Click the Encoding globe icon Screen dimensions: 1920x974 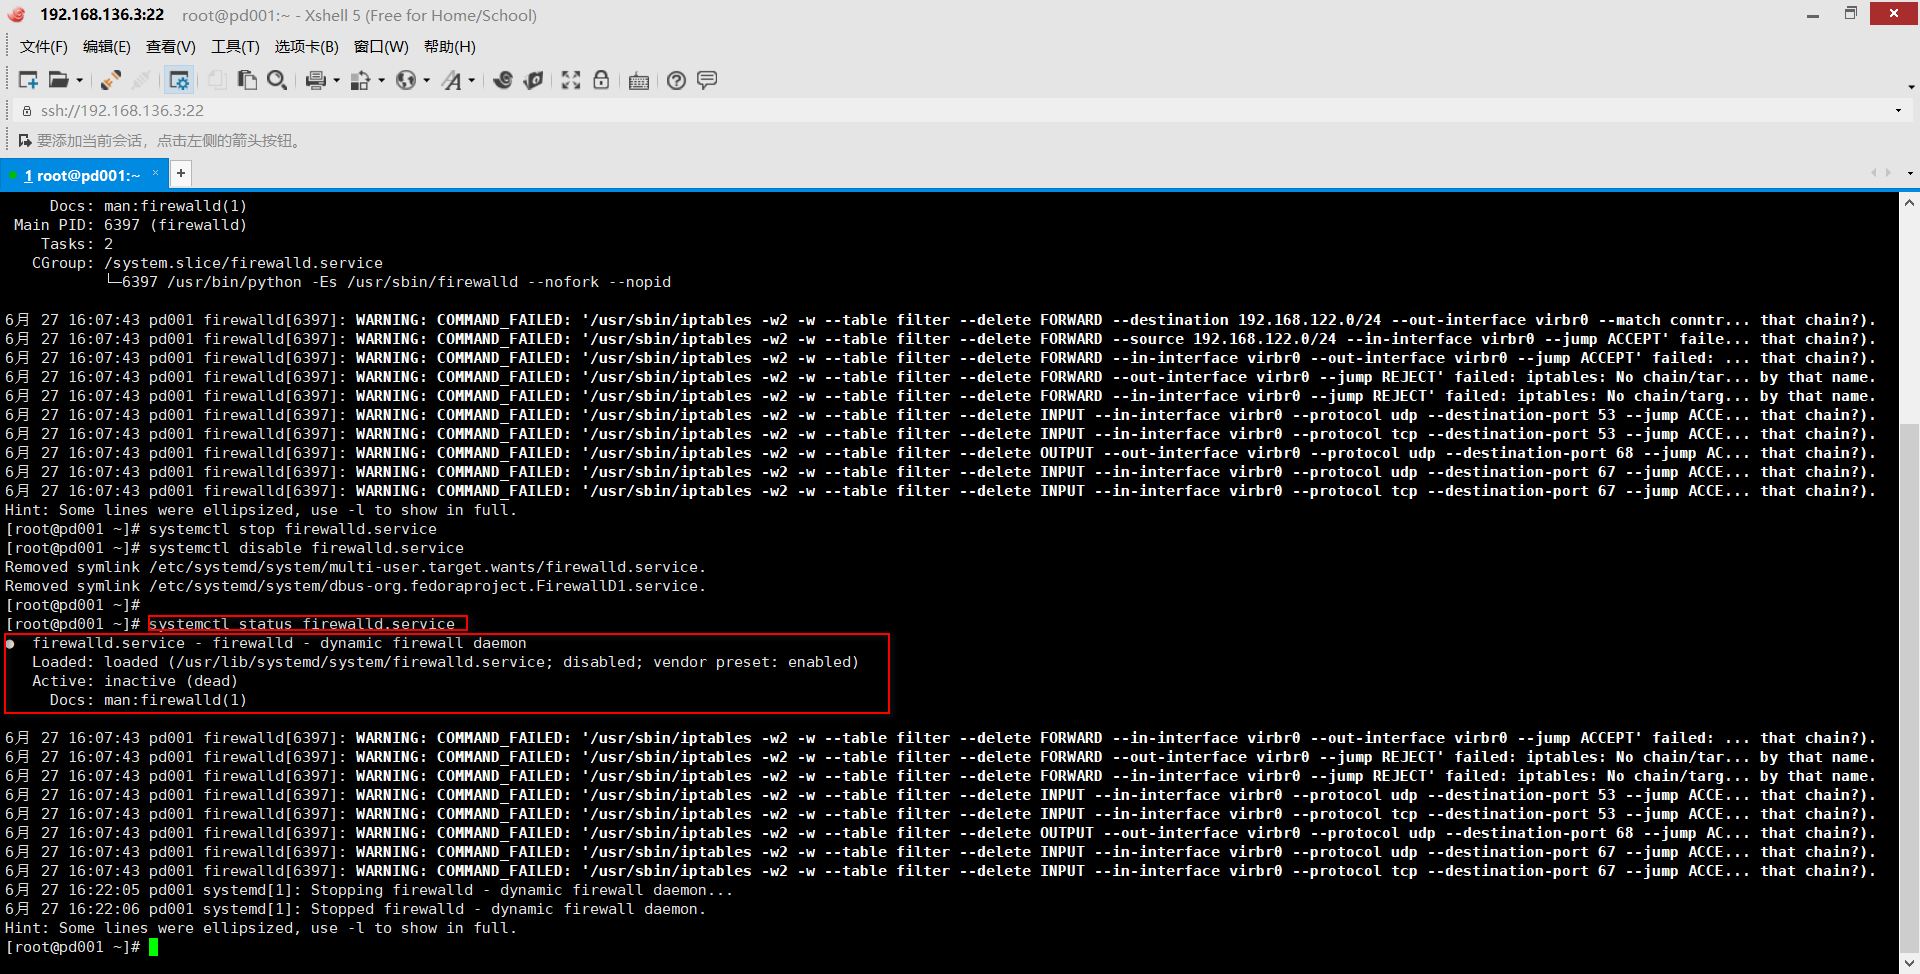pos(406,80)
